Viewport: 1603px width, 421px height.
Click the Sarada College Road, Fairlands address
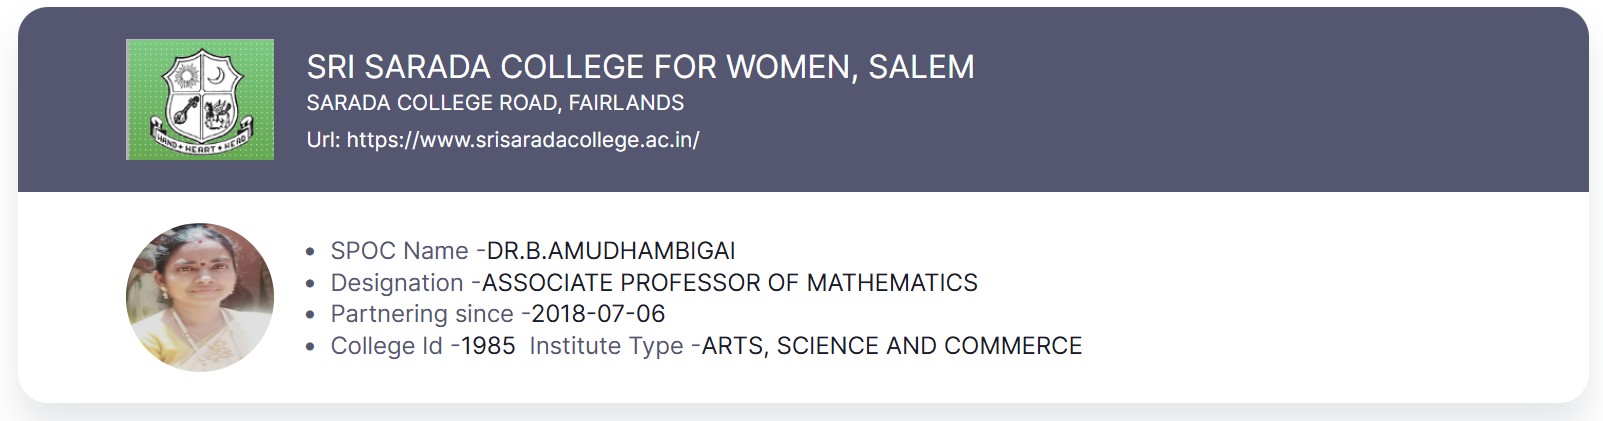click(495, 103)
